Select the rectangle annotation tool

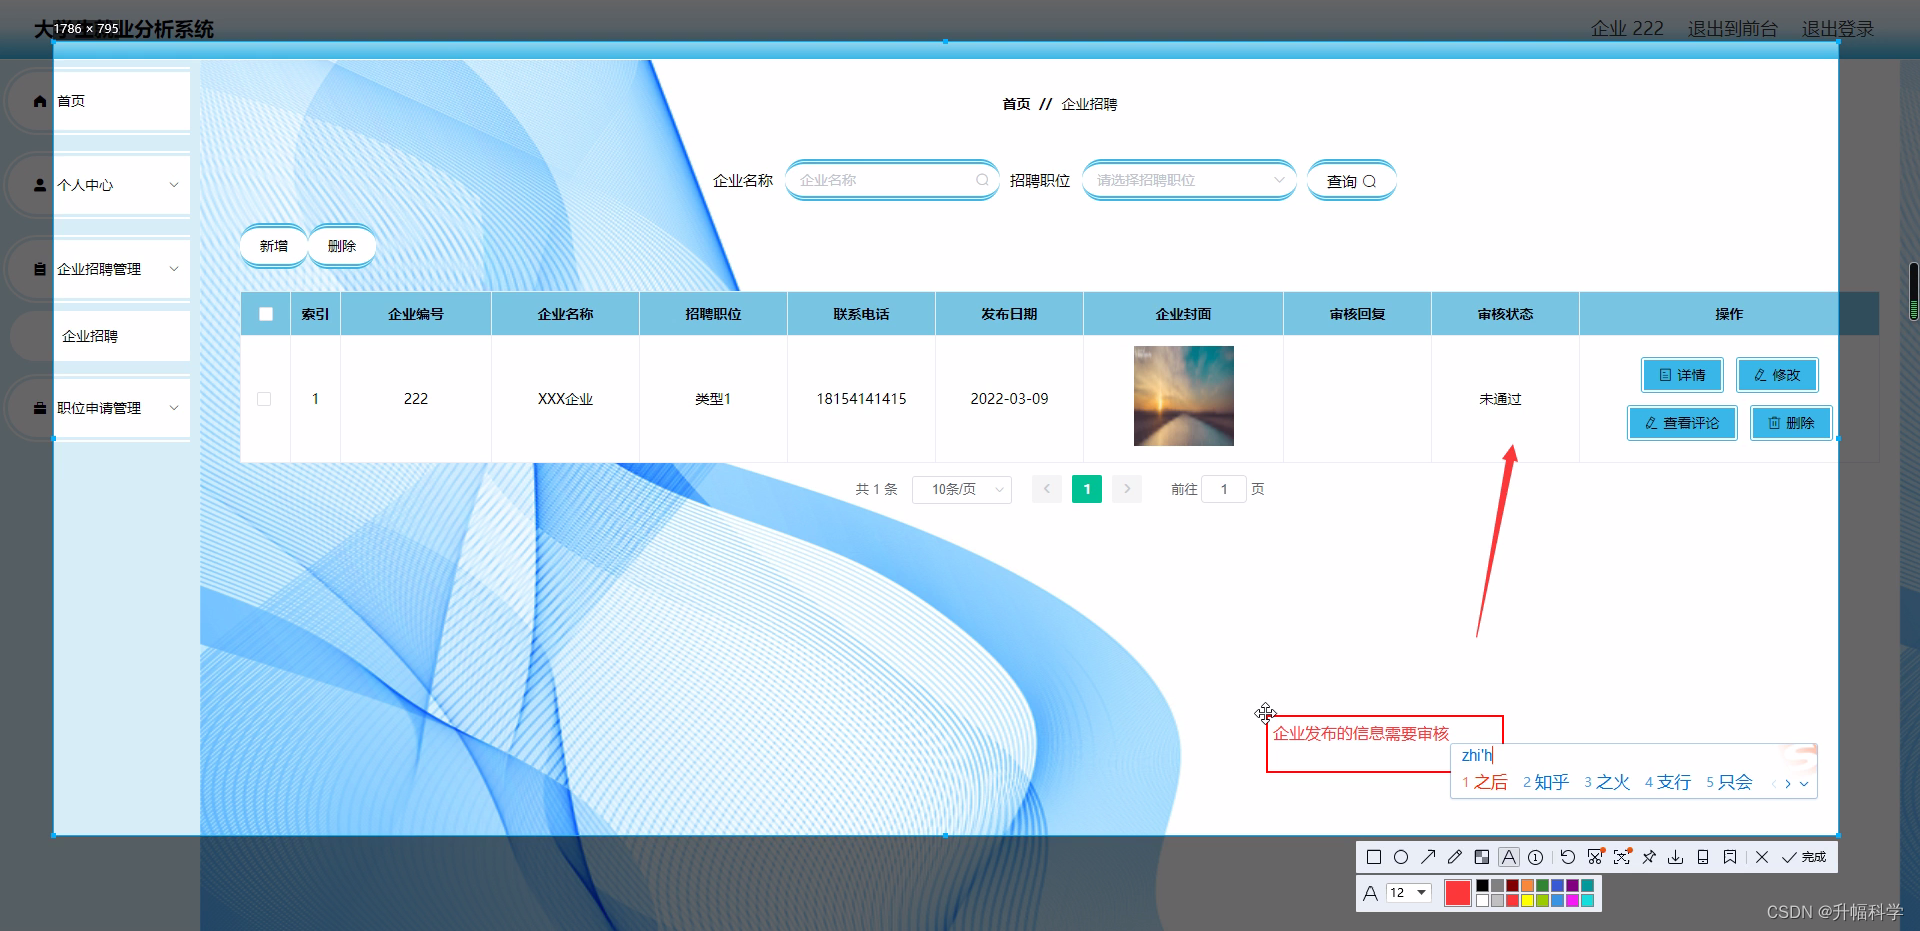pyautogui.click(x=1374, y=857)
